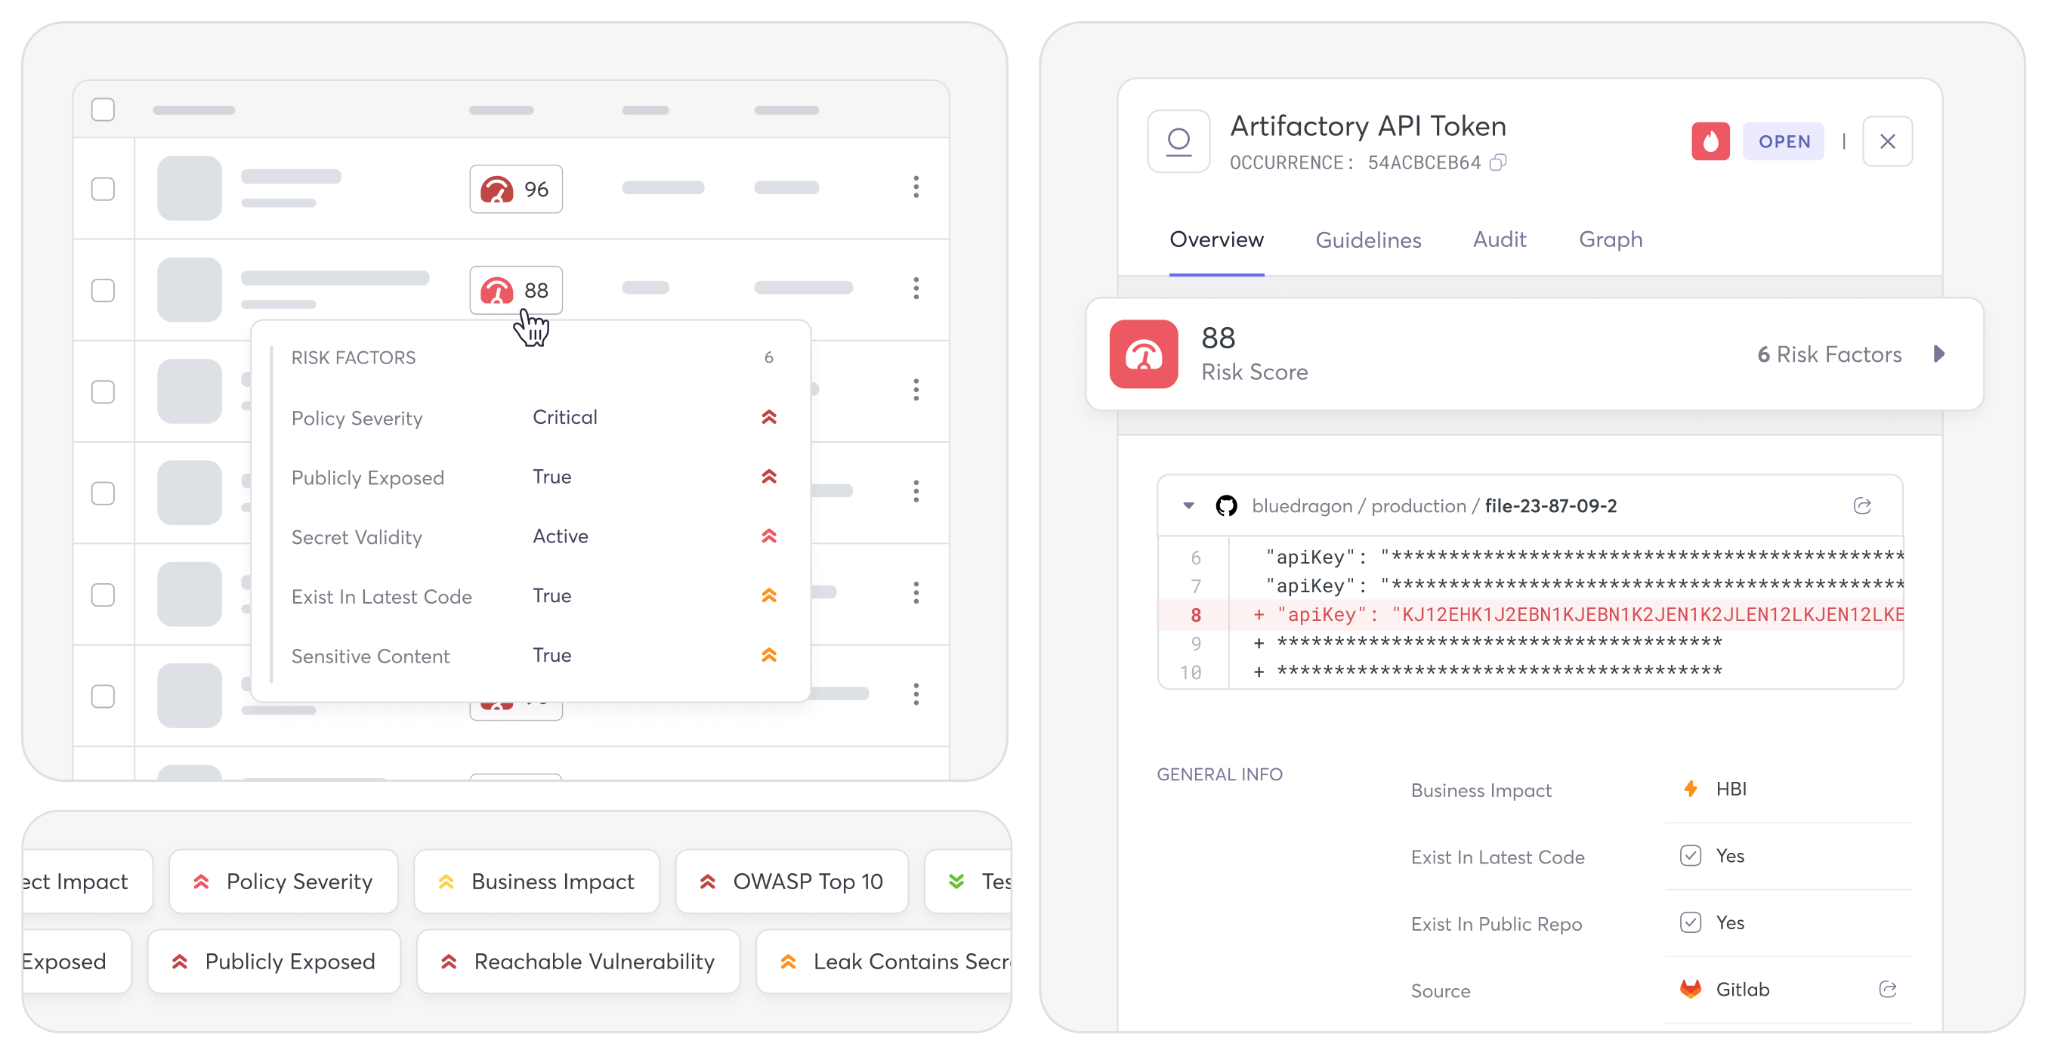Viewport: 2048px width, 1055px height.
Task: Toggle the Exist In Public Repo Yes checkbox
Action: pos(1690,922)
